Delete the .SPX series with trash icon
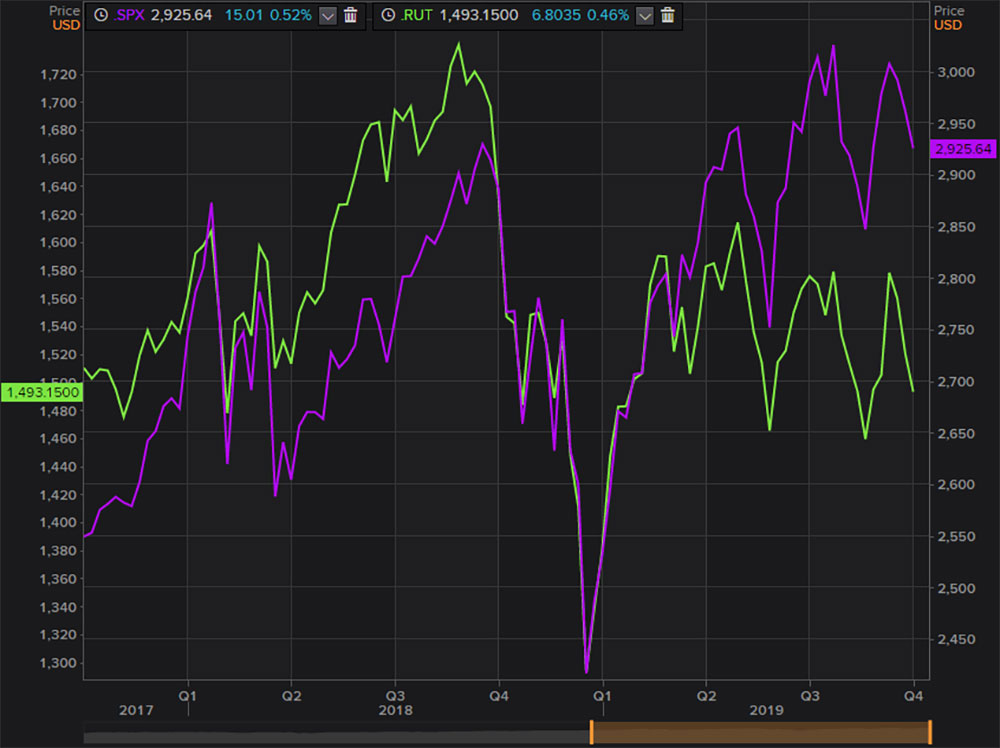 click(x=350, y=15)
